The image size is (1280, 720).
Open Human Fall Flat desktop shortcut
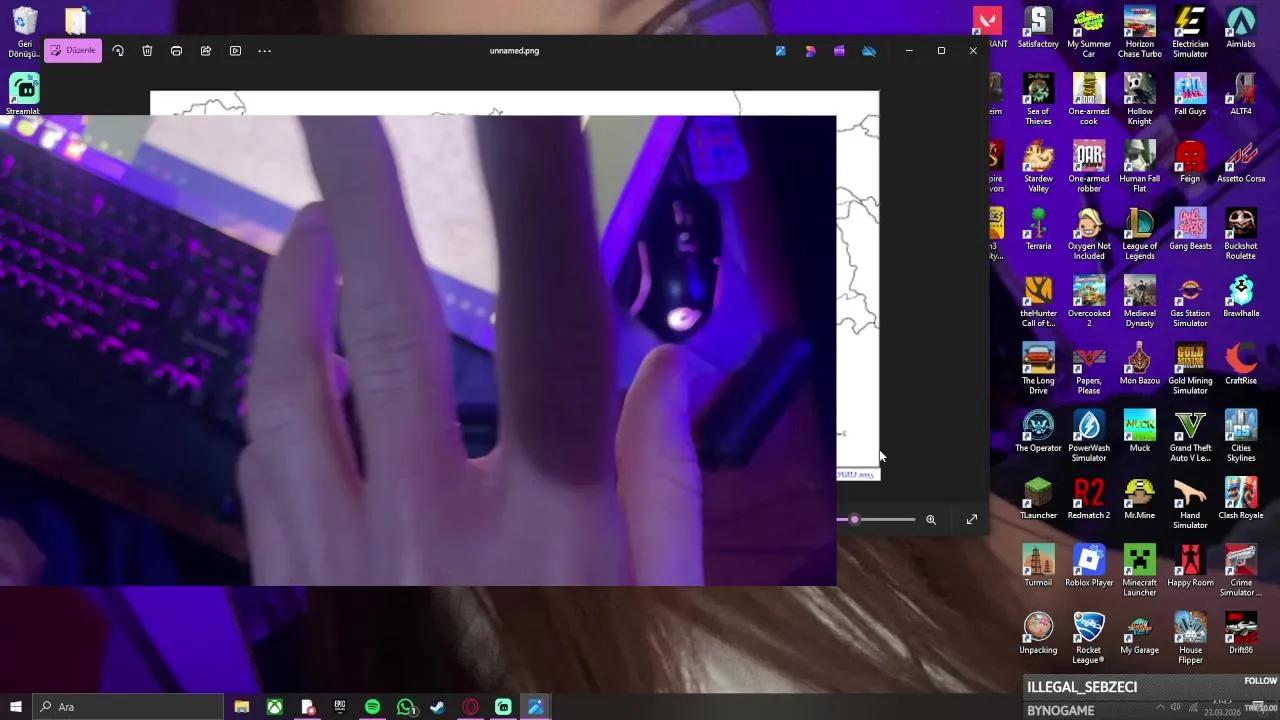click(1140, 166)
